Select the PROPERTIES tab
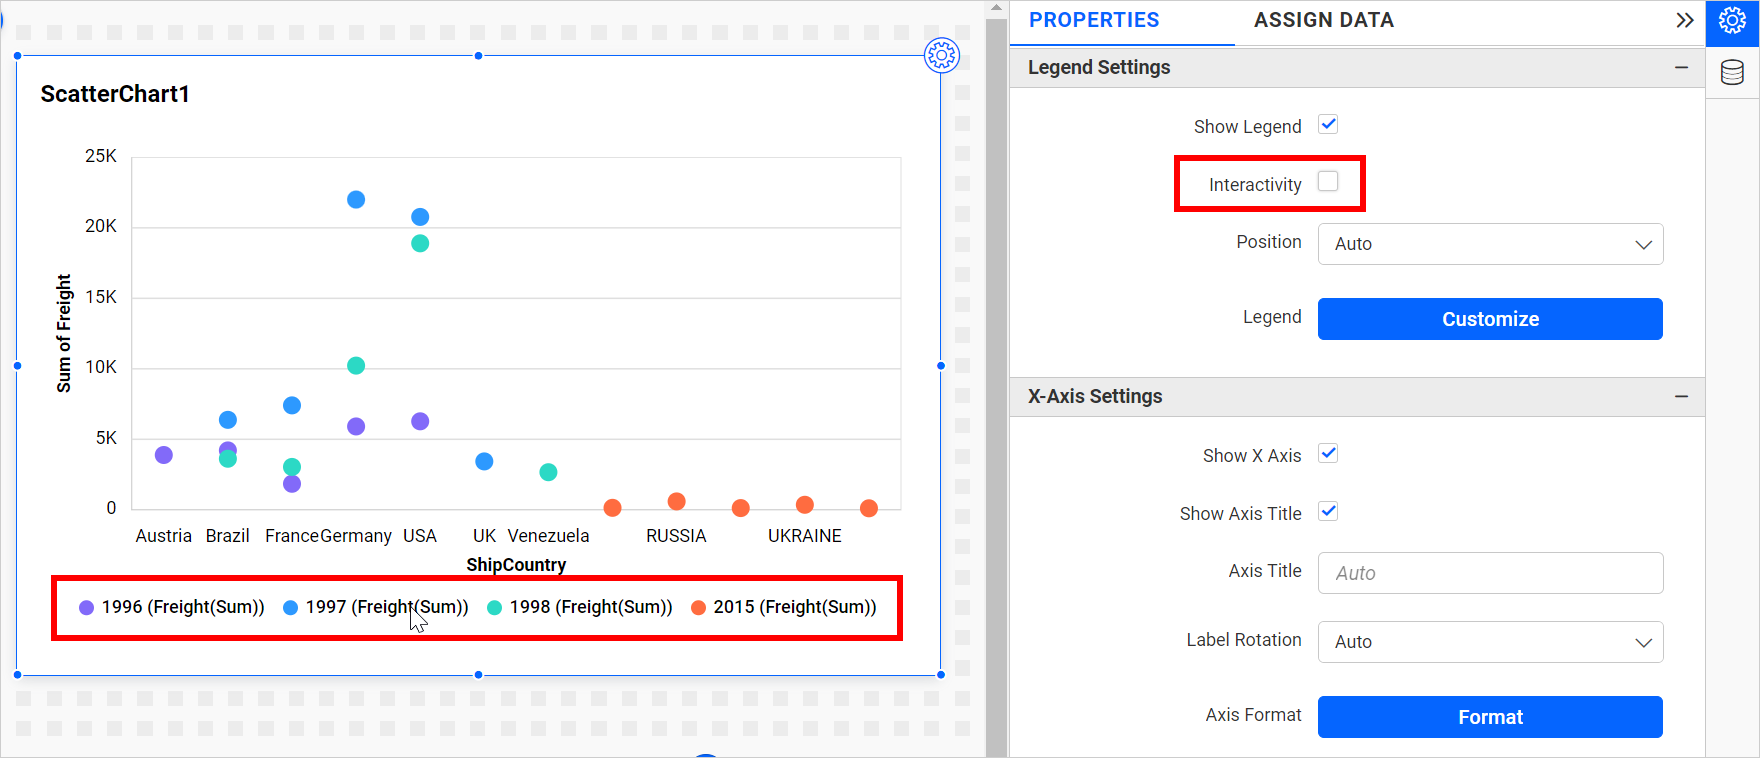The image size is (1760, 758). tap(1094, 20)
